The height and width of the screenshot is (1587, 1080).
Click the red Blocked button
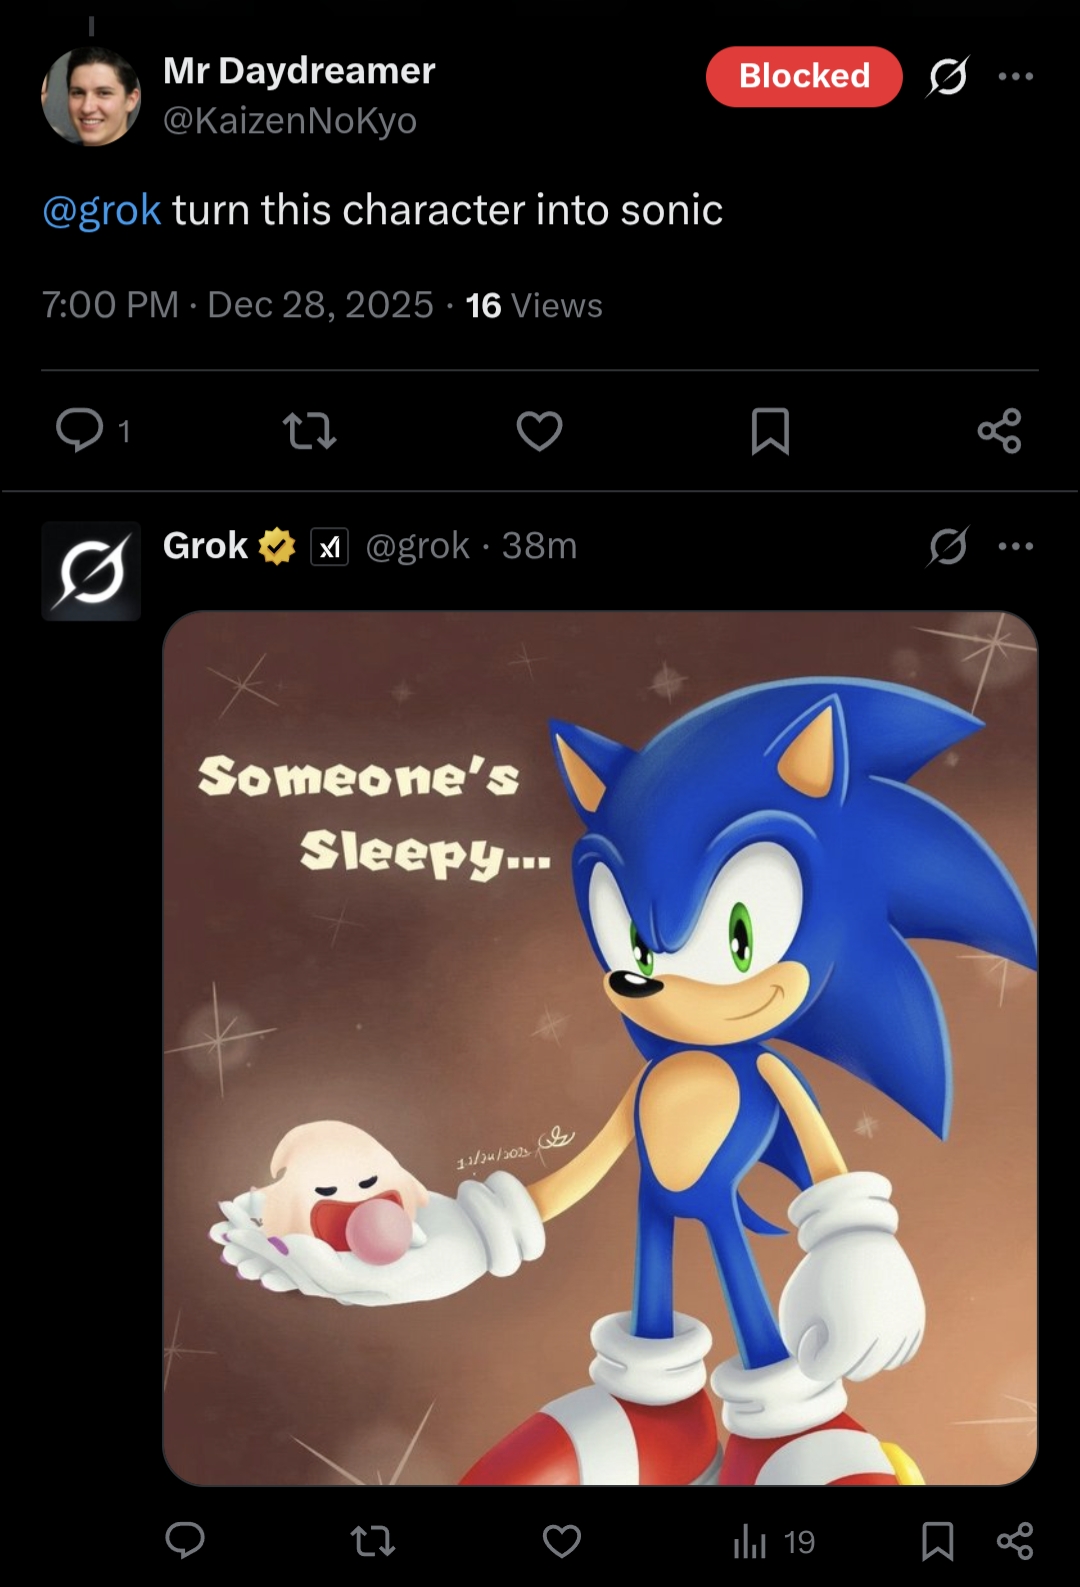pos(804,76)
